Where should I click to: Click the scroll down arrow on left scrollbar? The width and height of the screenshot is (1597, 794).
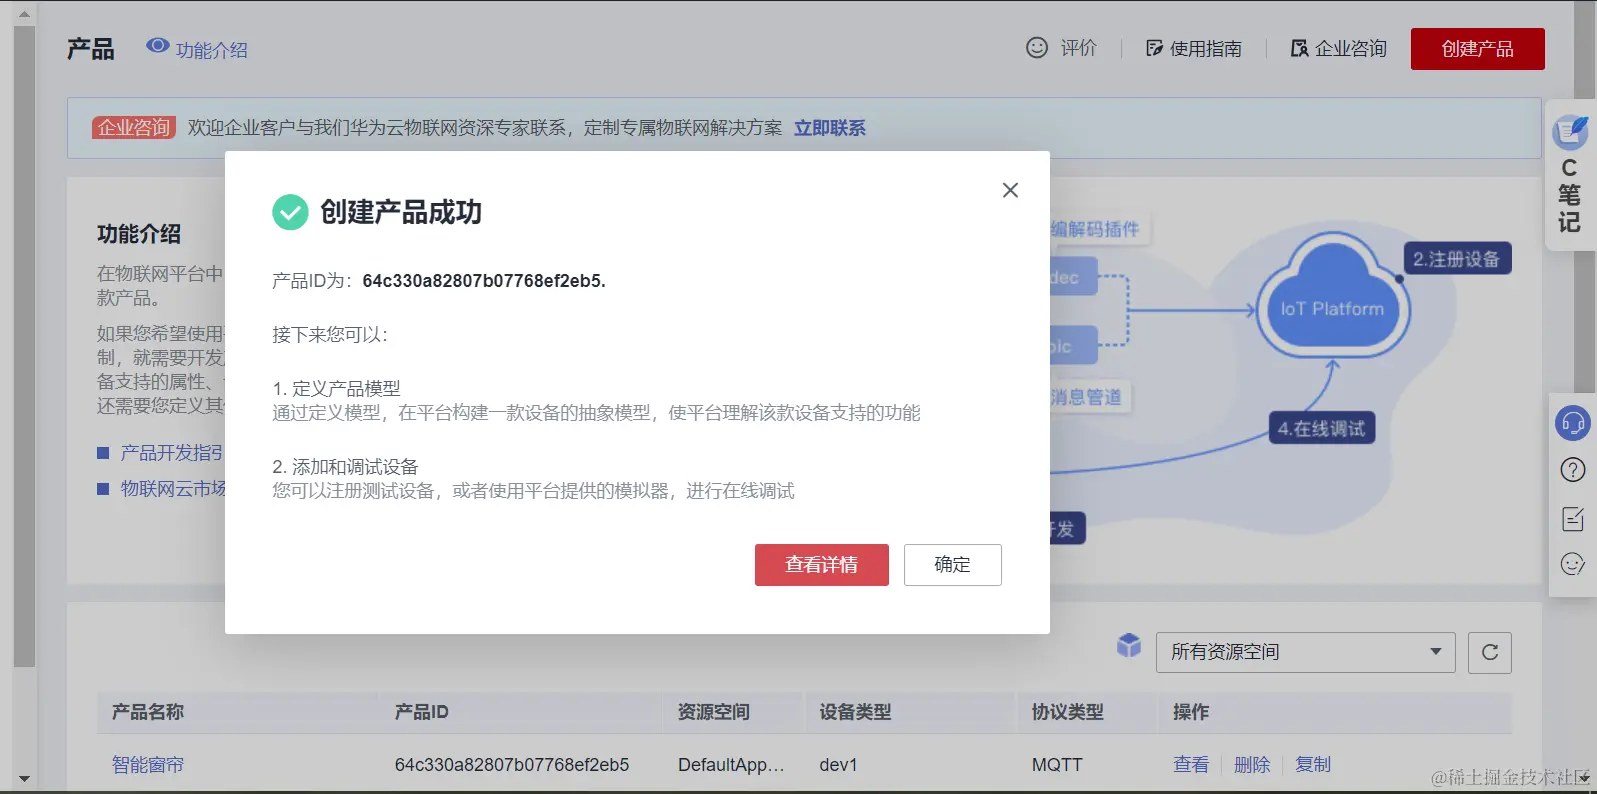click(x=24, y=779)
